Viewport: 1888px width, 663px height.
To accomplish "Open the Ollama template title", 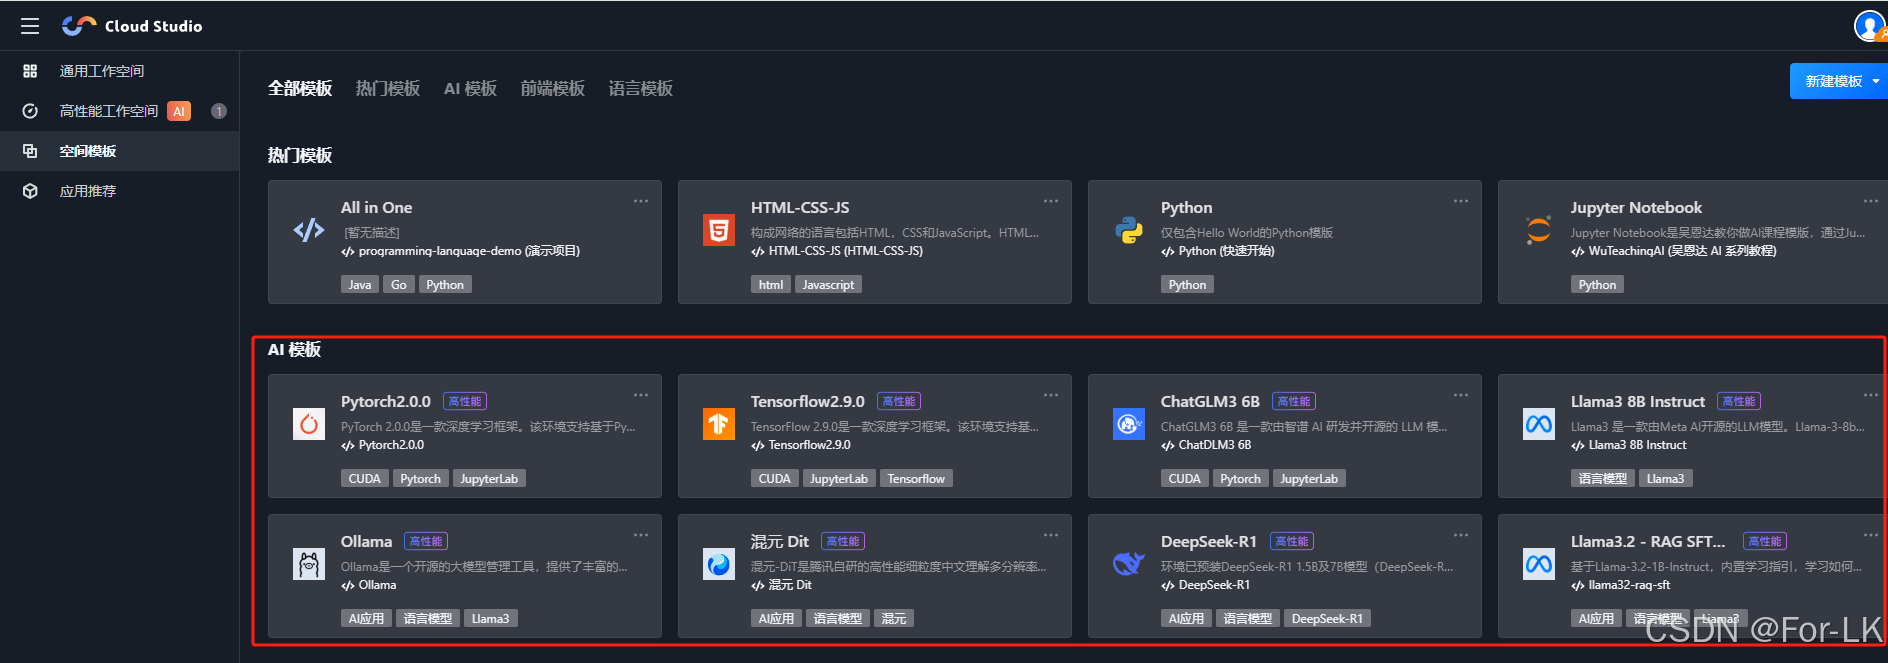I will 366,541.
